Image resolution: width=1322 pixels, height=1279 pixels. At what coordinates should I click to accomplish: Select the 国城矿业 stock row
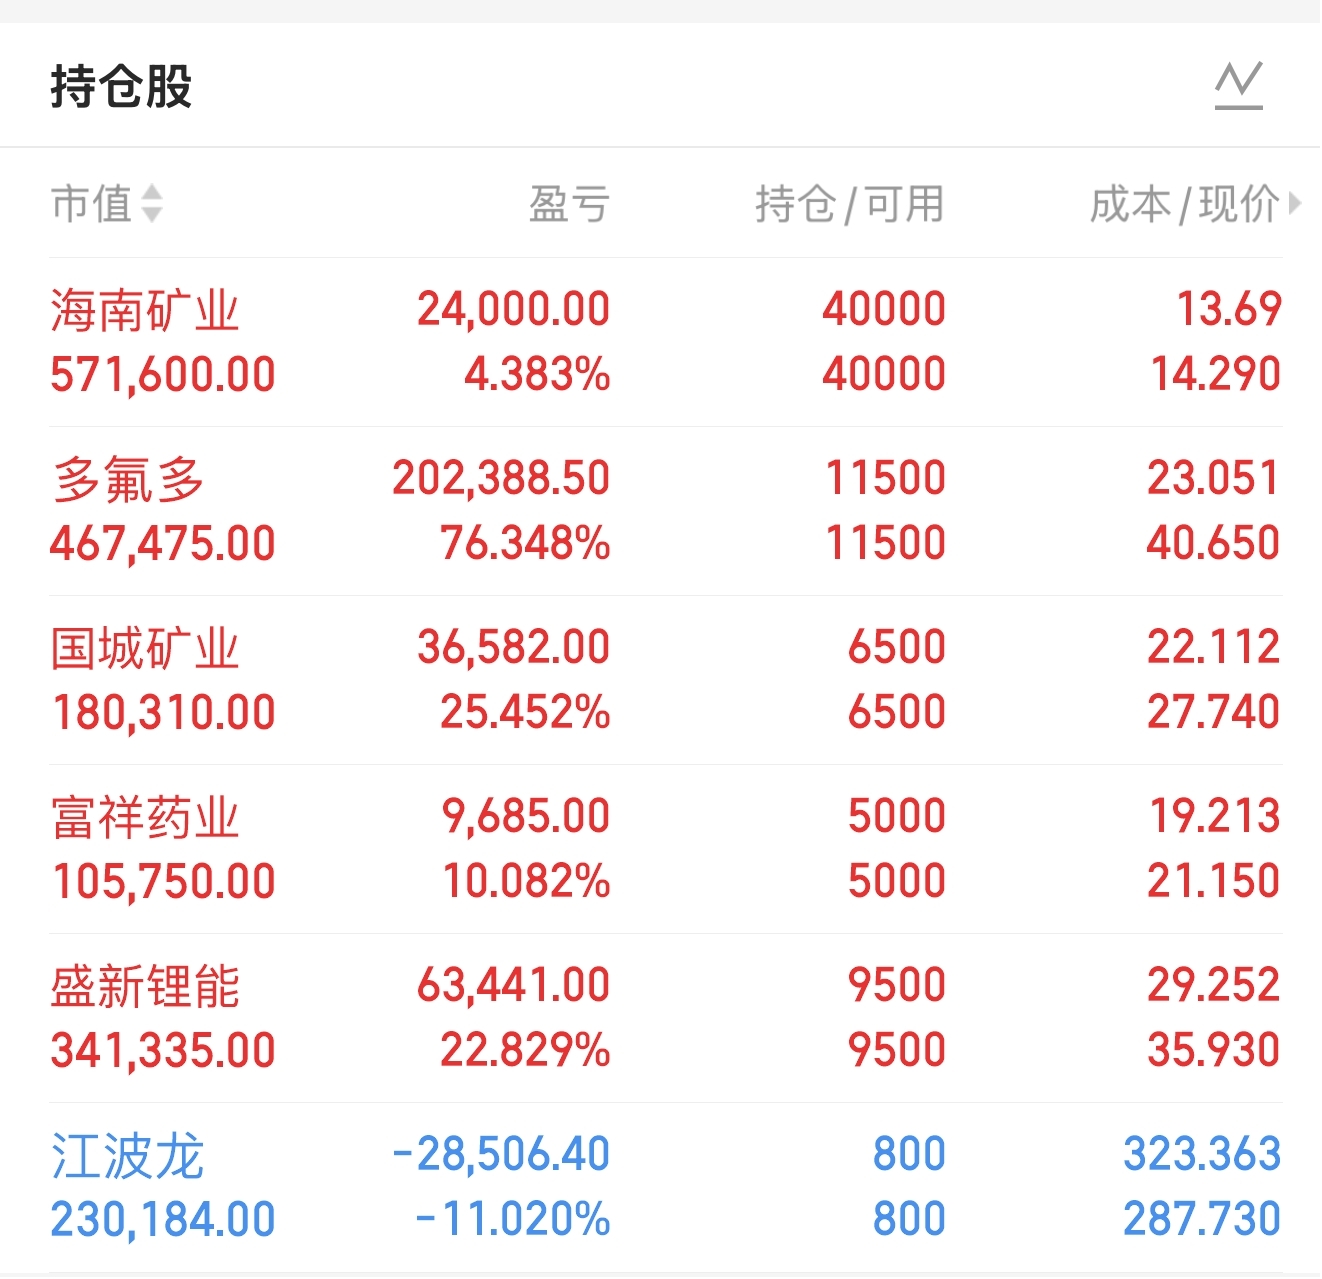click(145, 648)
